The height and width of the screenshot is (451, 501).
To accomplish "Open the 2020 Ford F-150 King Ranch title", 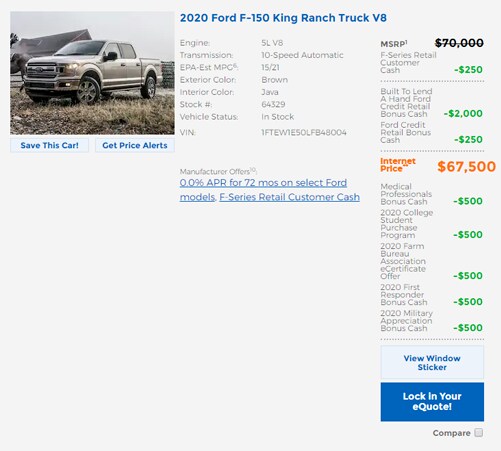I will tap(283, 18).
